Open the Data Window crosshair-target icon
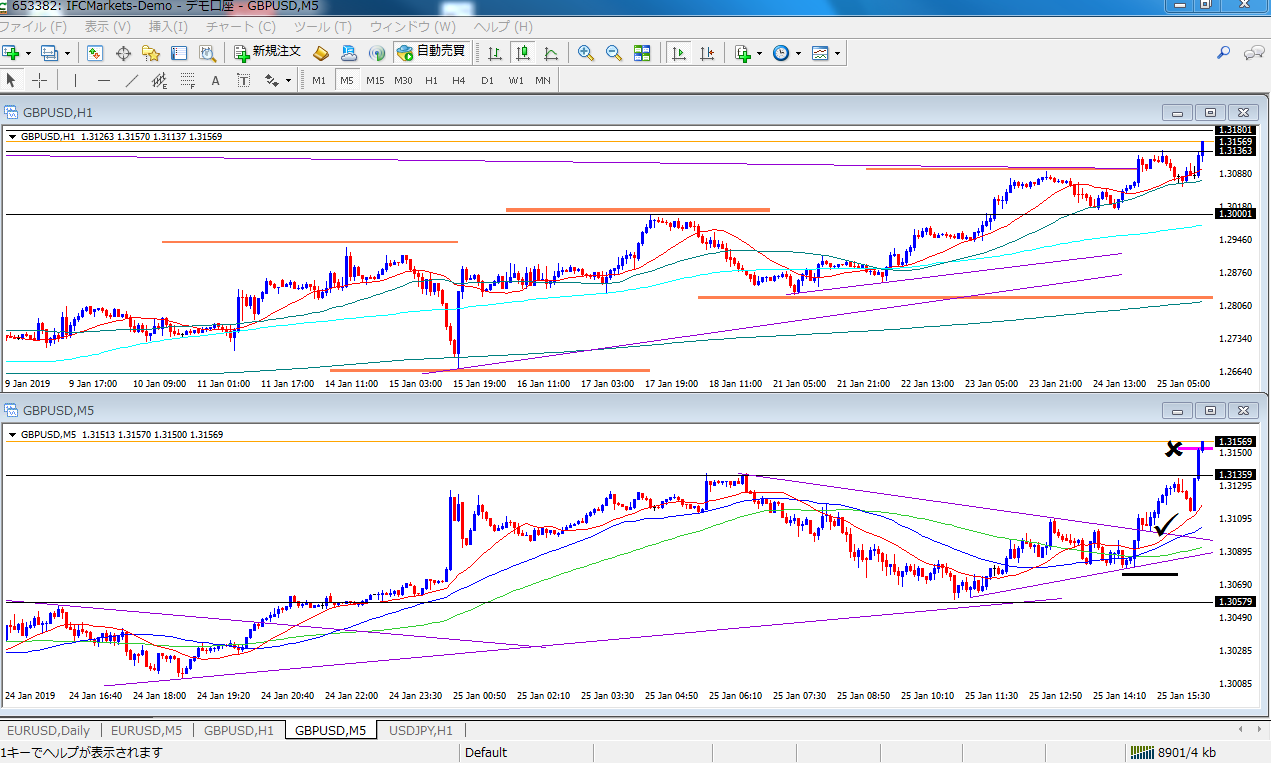This screenshot has height=771, width=1271. (x=124, y=52)
